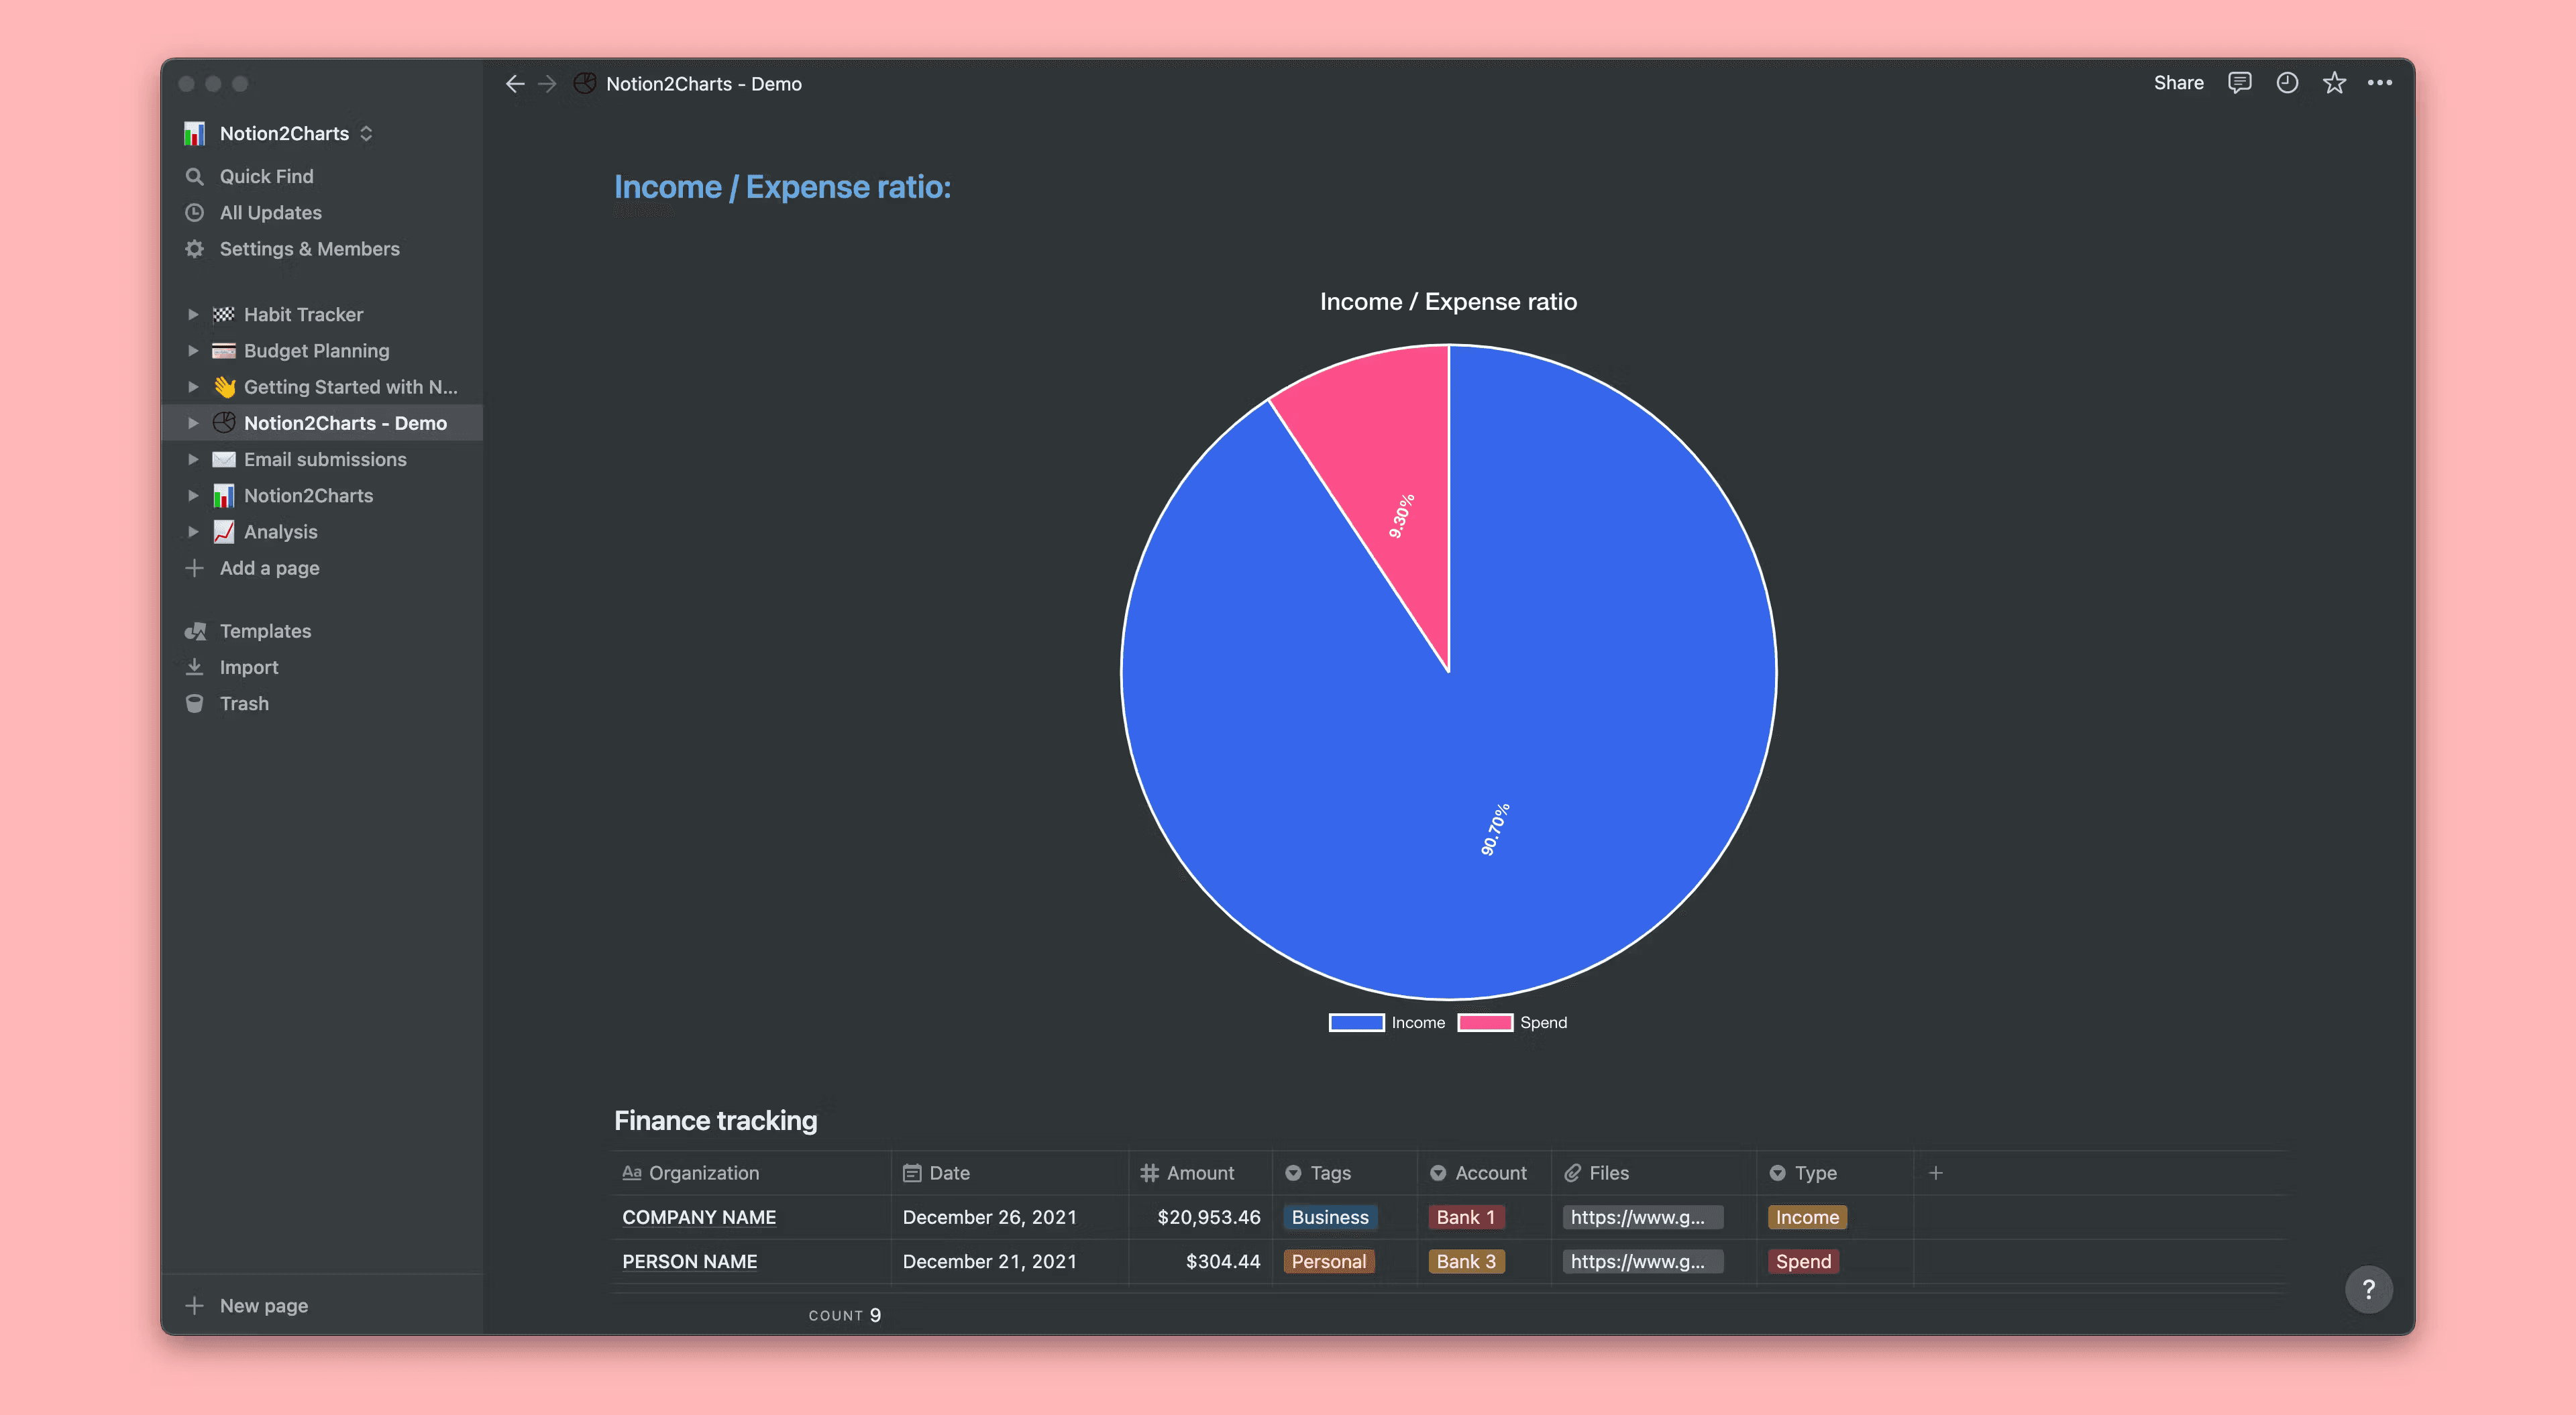Expand the Budget Planning page
Screen dimensions: 2576x1415
tap(193, 350)
